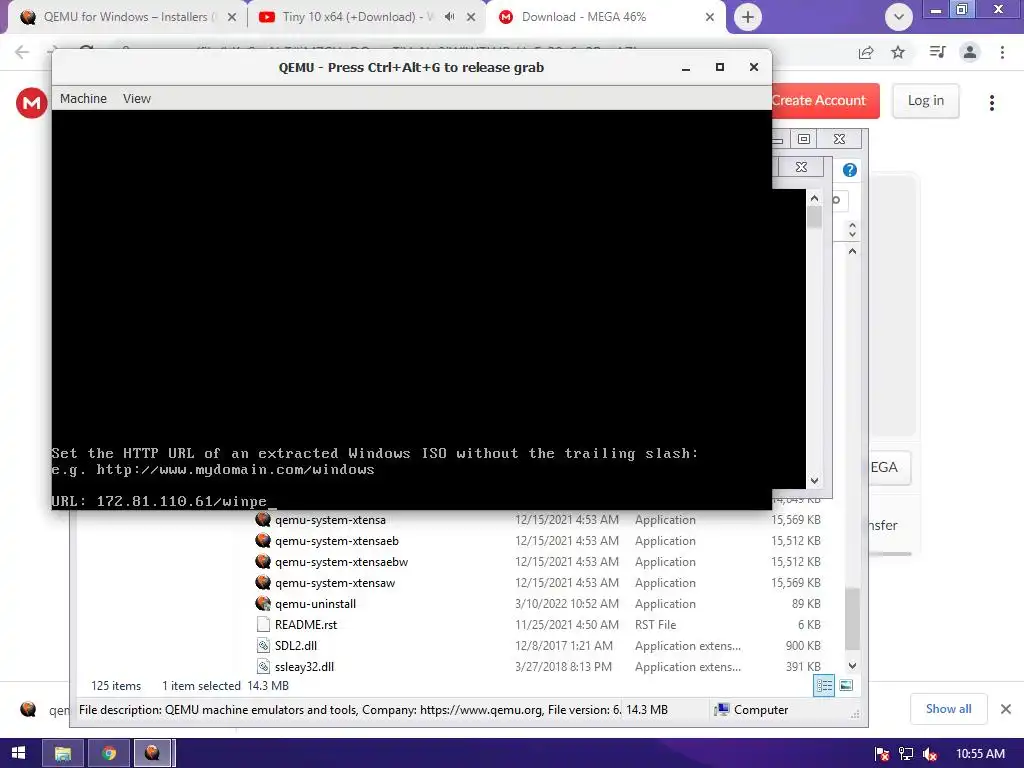Close the Tiny 10 x64 YouTube tab
This screenshot has height=768, width=1024.
click(x=471, y=18)
